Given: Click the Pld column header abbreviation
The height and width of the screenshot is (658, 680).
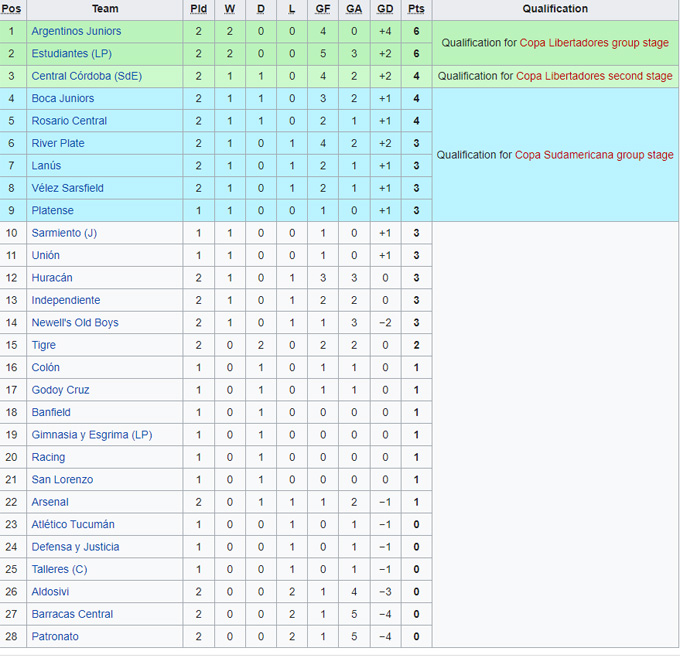Looking at the screenshot, I should 198,9.
